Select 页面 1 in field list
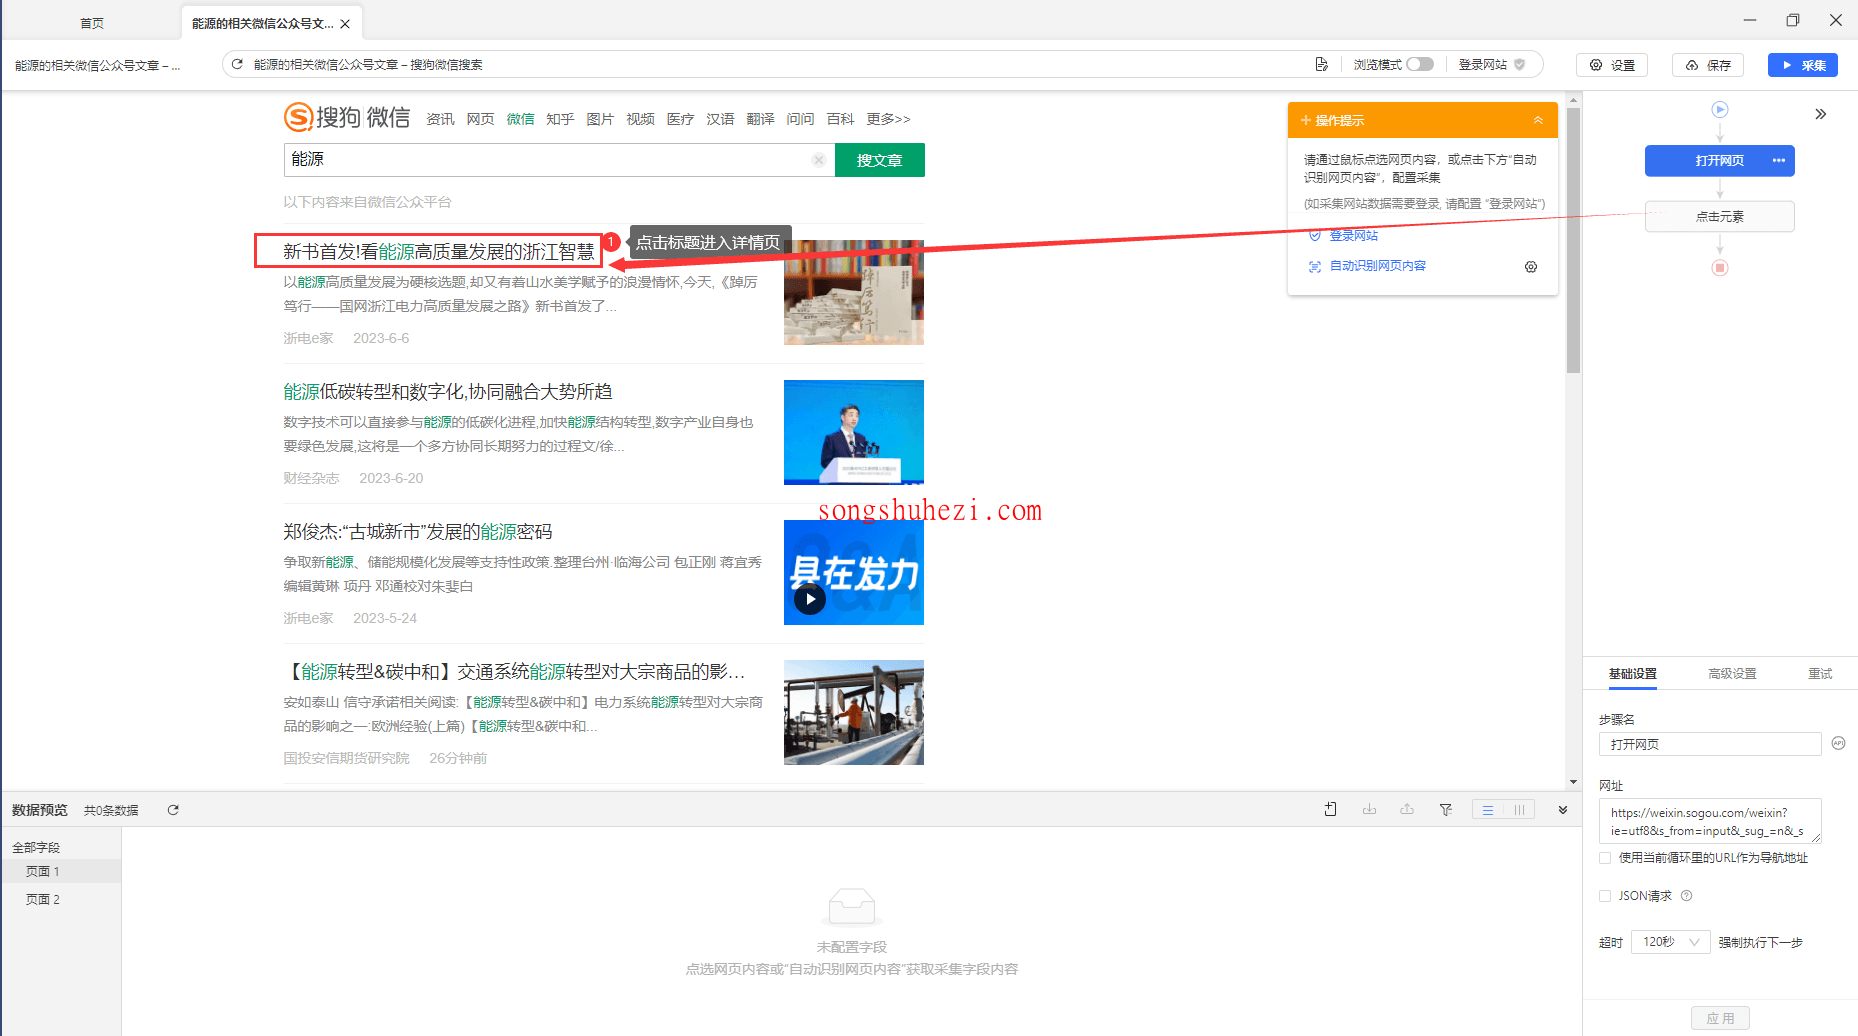The image size is (1858, 1036). [61, 872]
